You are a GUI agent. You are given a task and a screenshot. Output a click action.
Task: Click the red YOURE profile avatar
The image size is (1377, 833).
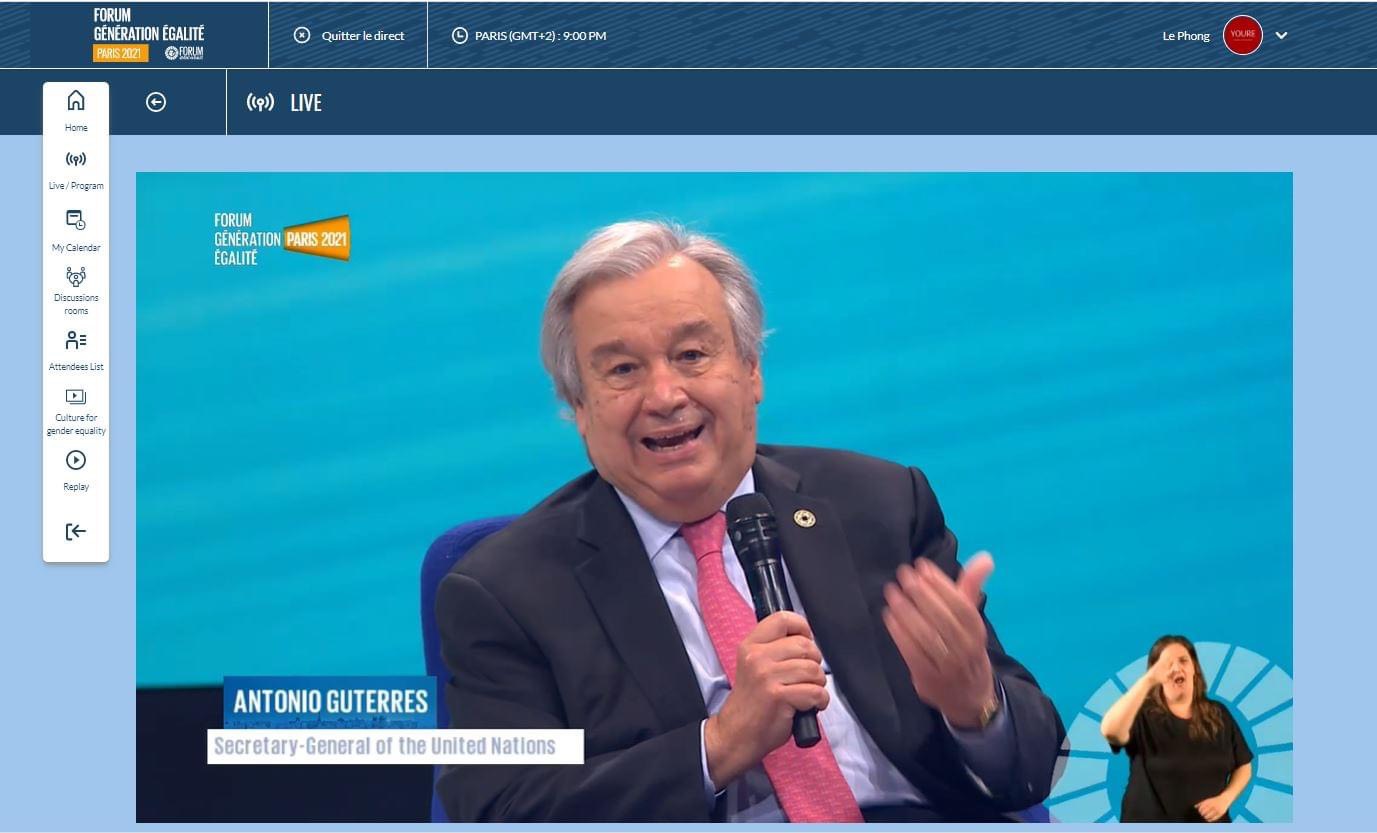pyautogui.click(x=1242, y=35)
